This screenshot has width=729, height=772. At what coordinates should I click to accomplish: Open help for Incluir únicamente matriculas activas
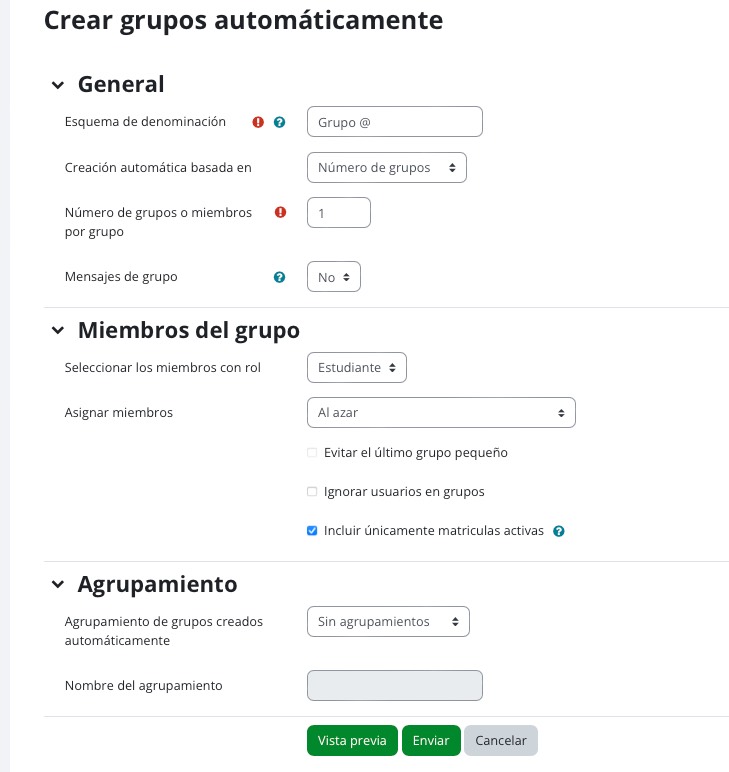click(559, 531)
